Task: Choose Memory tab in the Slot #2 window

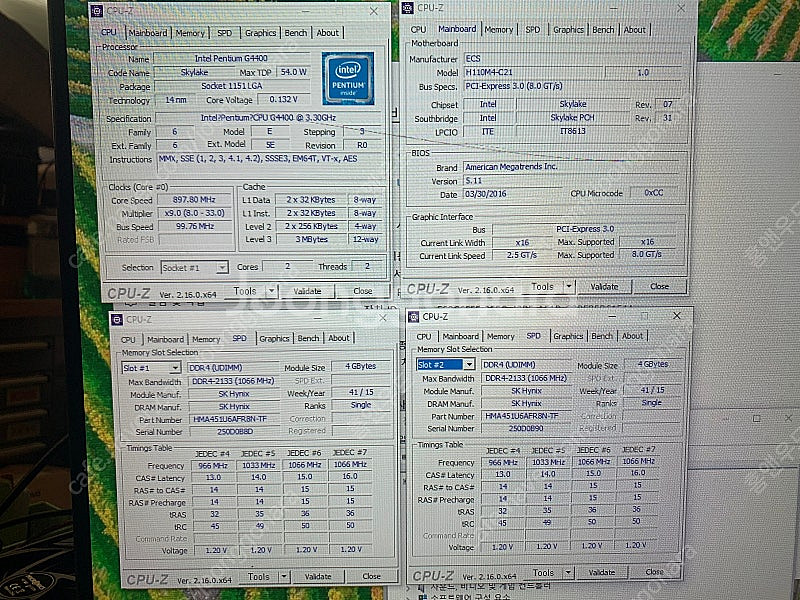Action: [x=501, y=337]
